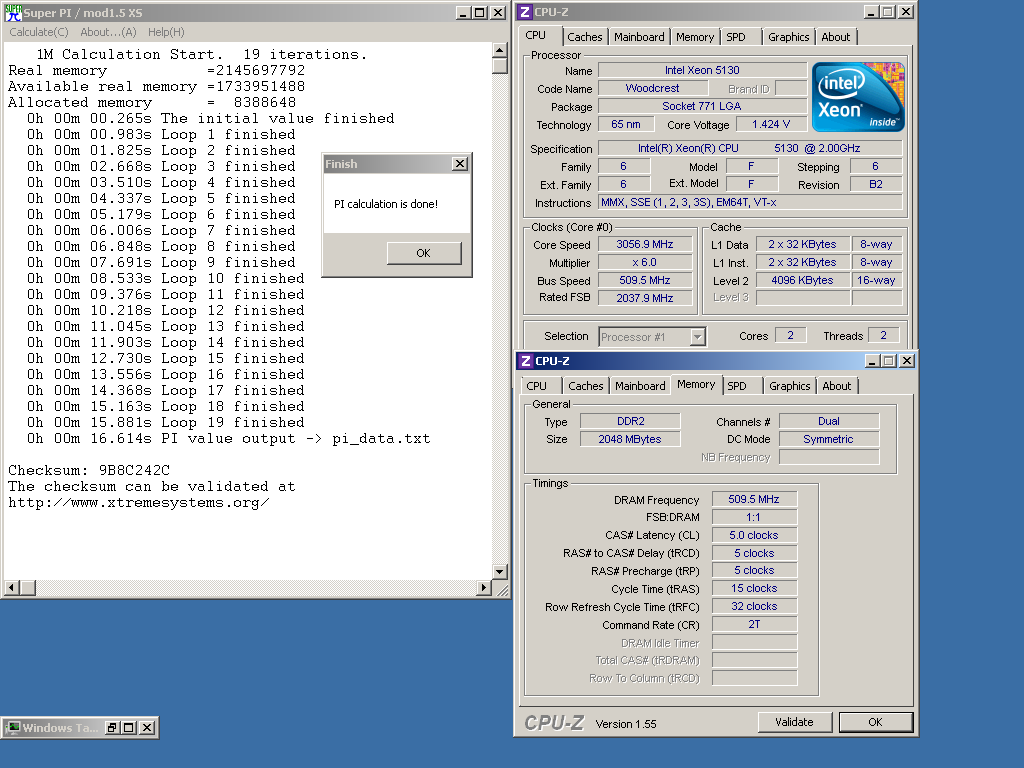Click the Super PI horizontal scrollbar right arrow
The image size is (1024, 768).
pos(484,588)
